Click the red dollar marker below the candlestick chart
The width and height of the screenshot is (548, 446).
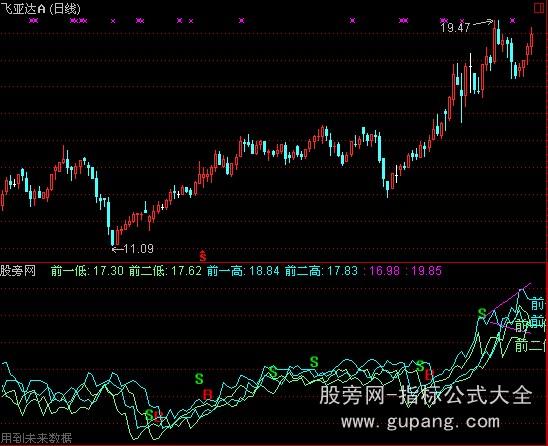click(x=203, y=256)
